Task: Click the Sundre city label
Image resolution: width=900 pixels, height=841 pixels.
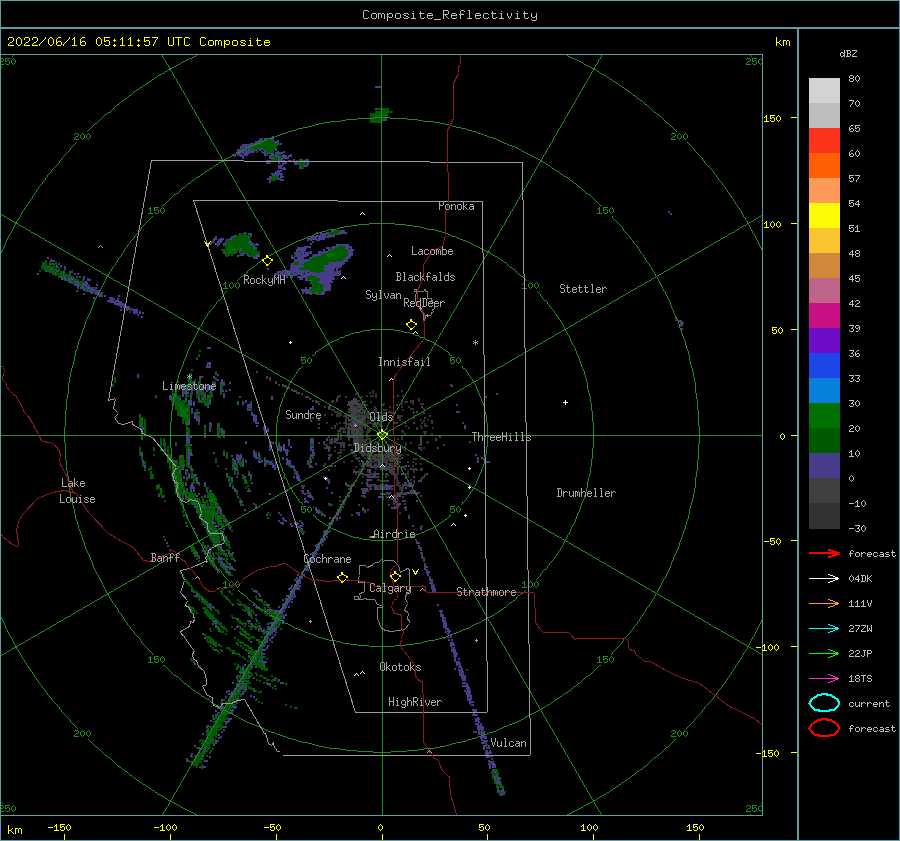Action: (303, 414)
